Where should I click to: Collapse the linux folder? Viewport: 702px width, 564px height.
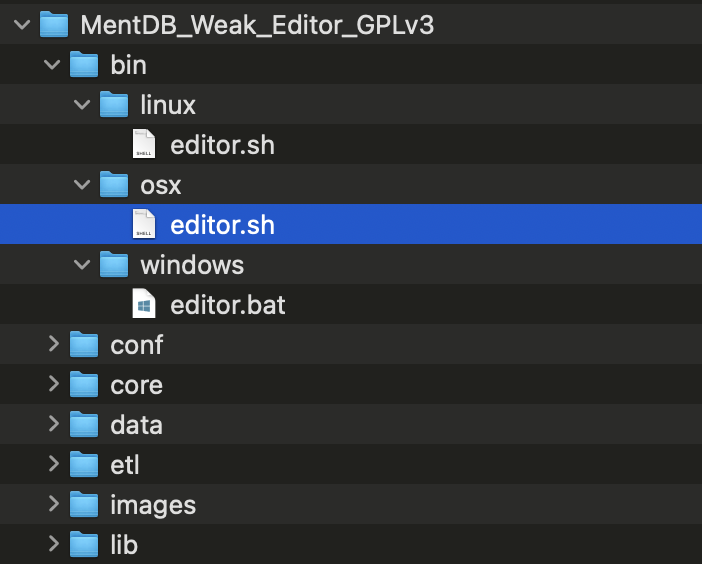83,105
